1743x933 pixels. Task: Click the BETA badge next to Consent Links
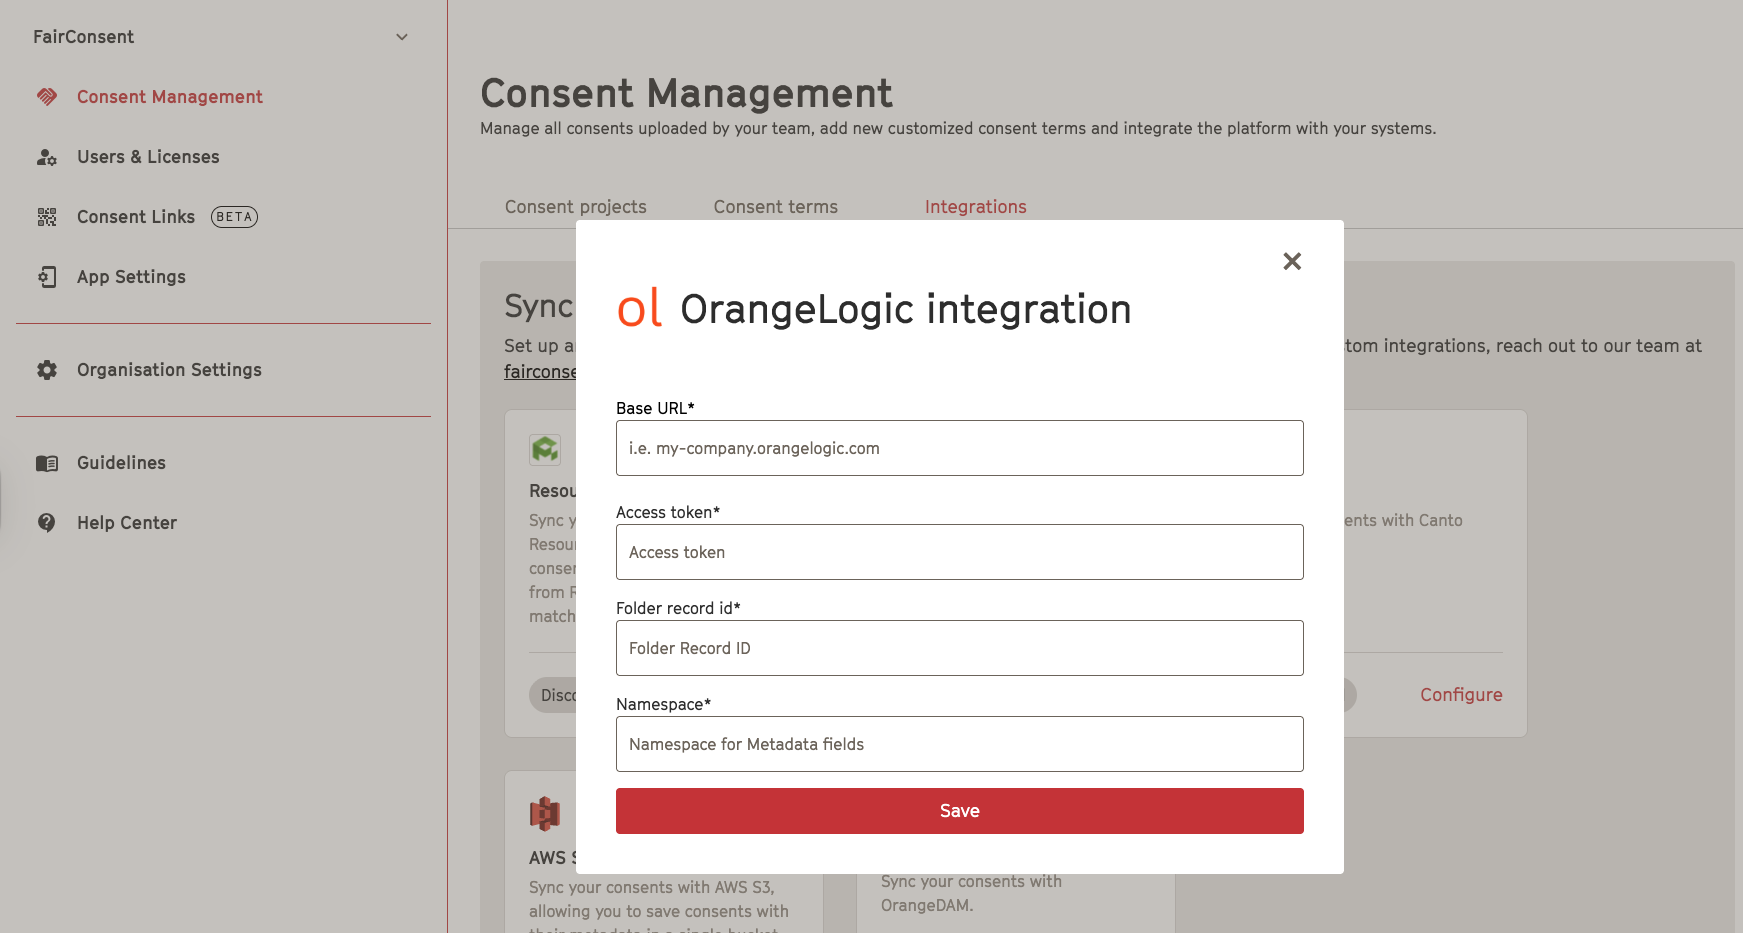(x=234, y=217)
